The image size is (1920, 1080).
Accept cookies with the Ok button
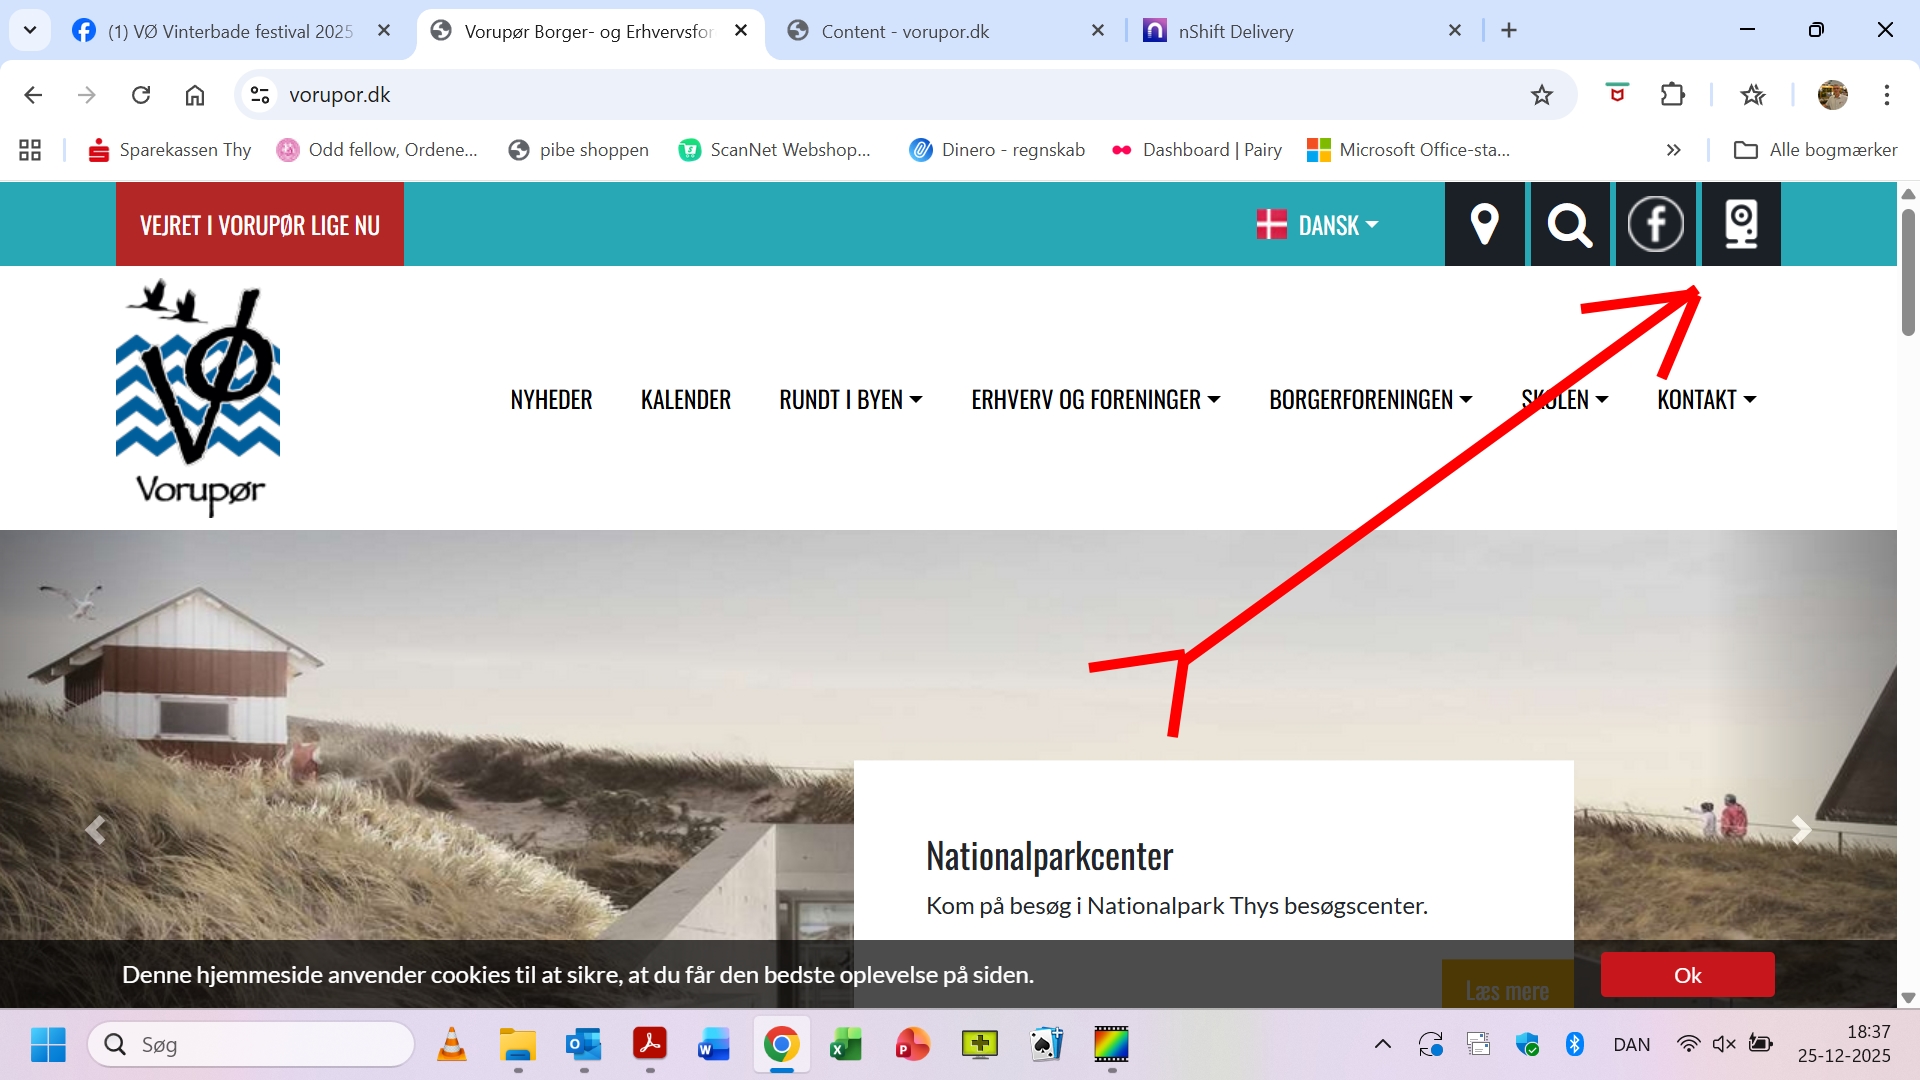point(1687,975)
